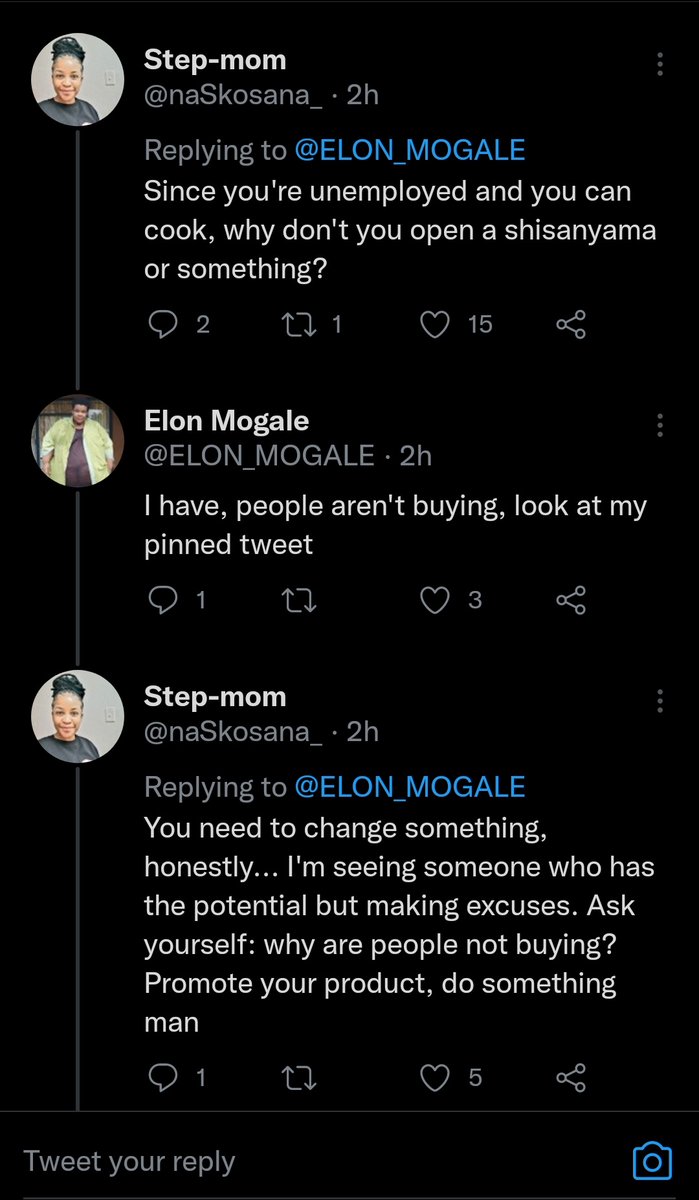Open more options for last Step-mom tweet

pos(660,700)
